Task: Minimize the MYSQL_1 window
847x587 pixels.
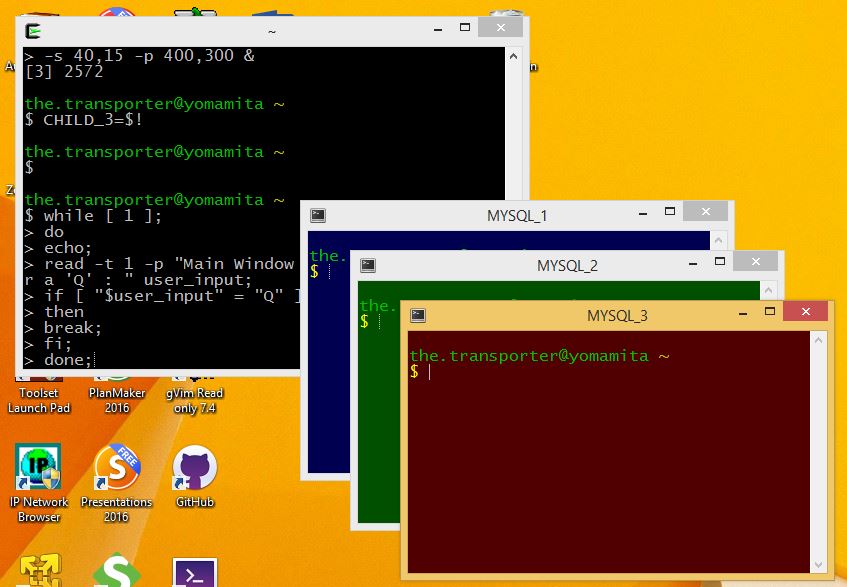Action: (x=643, y=212)
